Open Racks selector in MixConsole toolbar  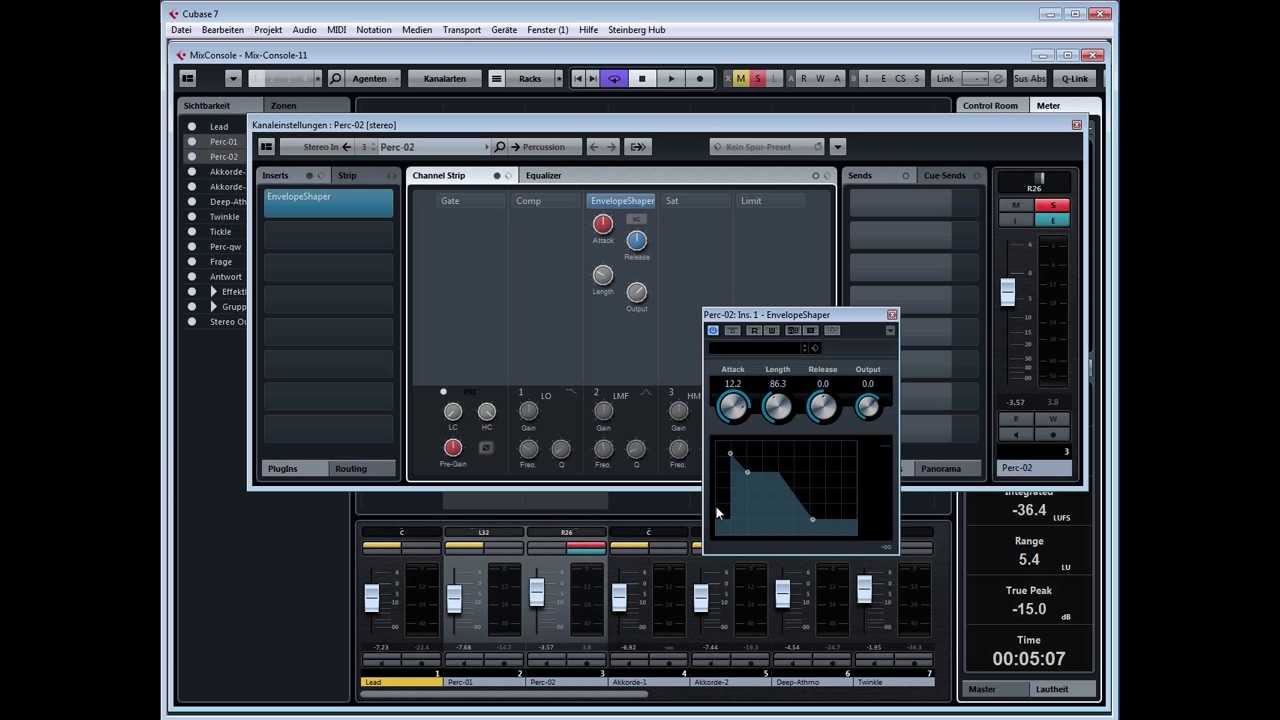[530, 79]
